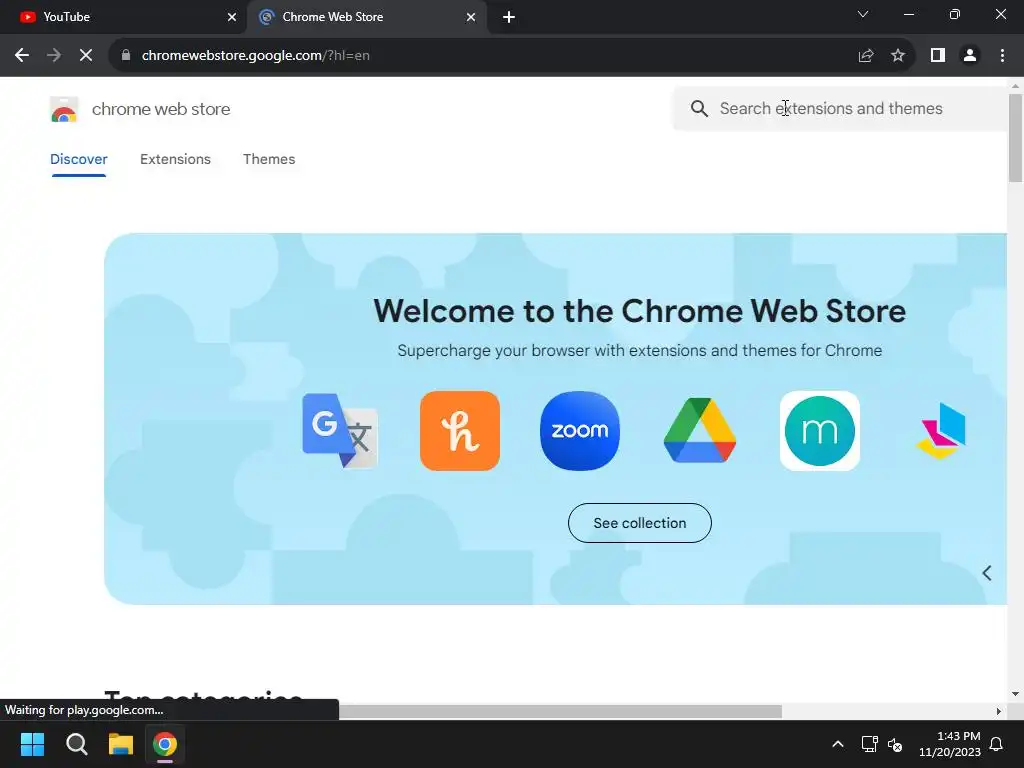
Task: Click the forward navigation arrow
Action: [x=54, y=56]
